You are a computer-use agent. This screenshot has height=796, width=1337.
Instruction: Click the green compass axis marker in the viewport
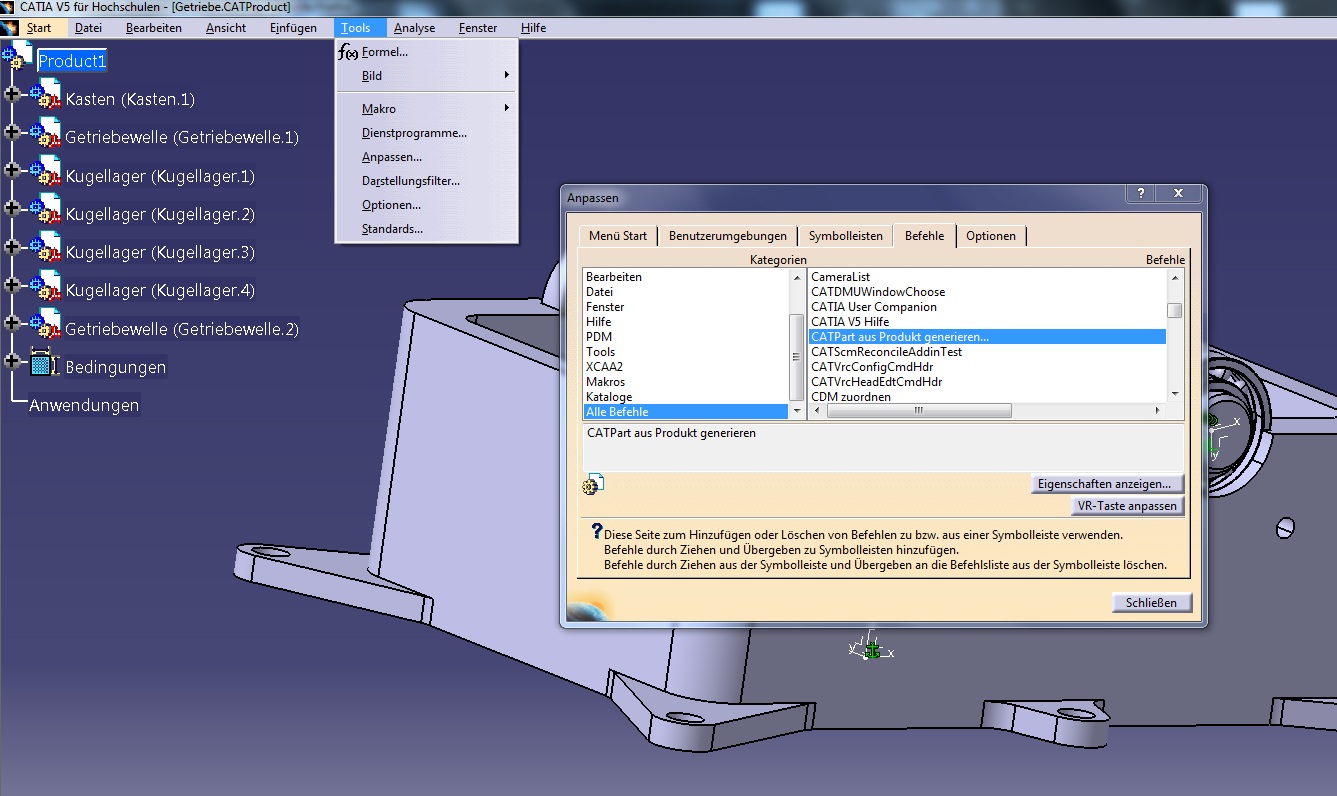coord(872,651)
